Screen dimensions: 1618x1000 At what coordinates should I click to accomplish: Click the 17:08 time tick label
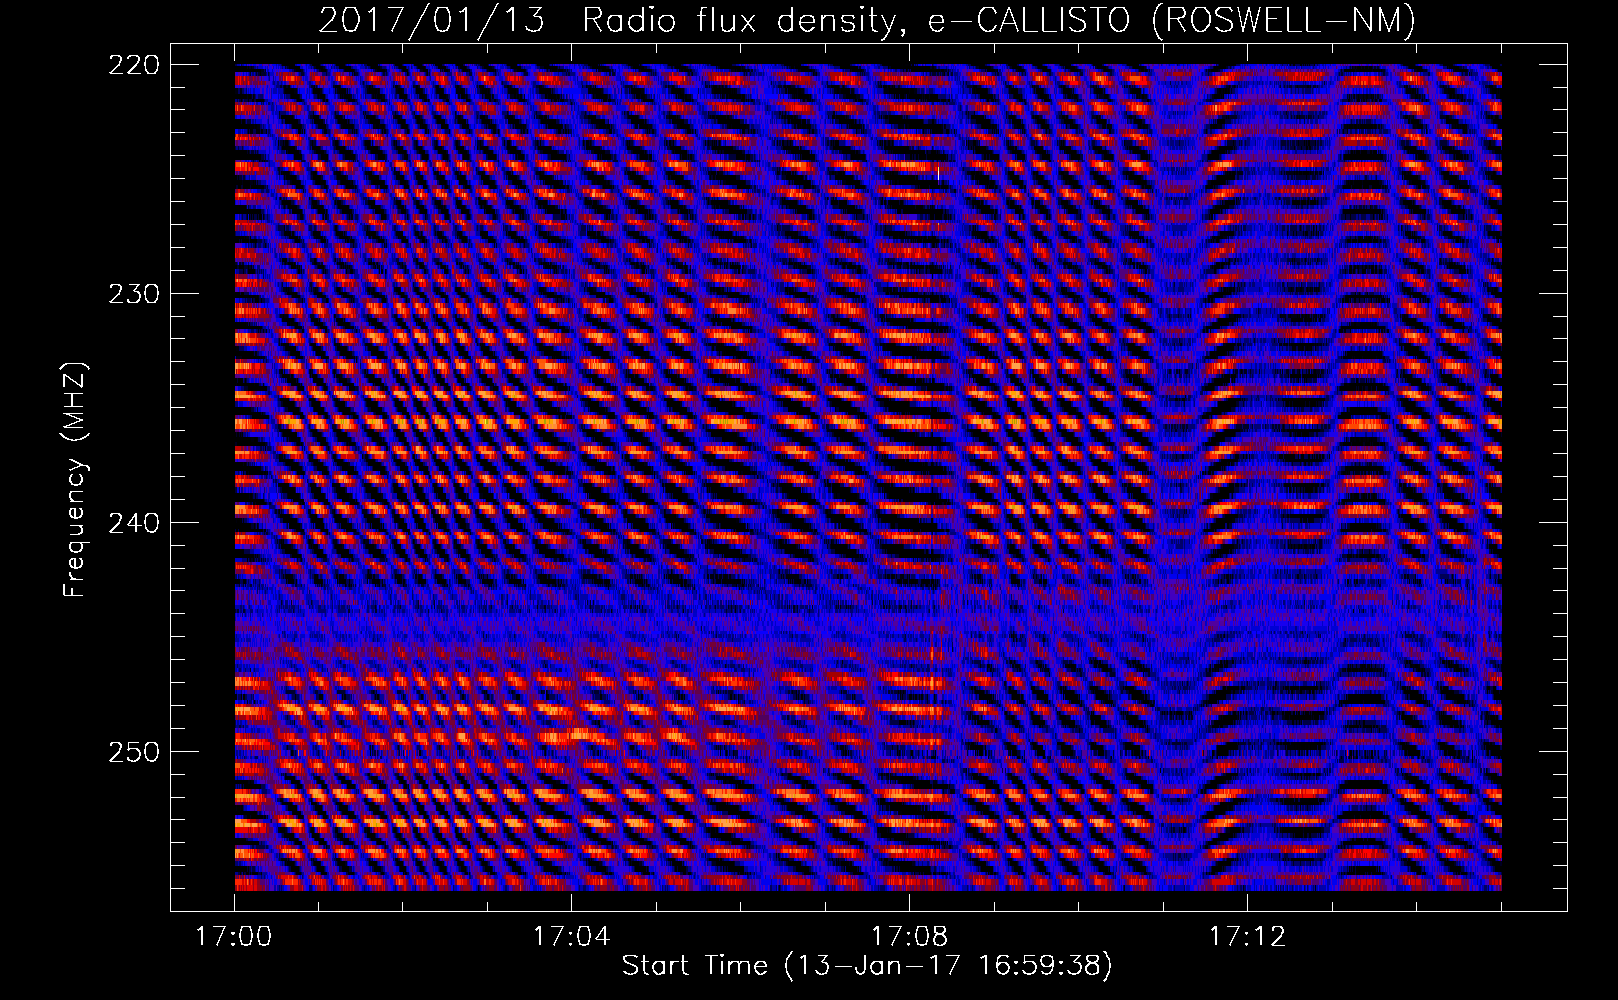point(909,937)
